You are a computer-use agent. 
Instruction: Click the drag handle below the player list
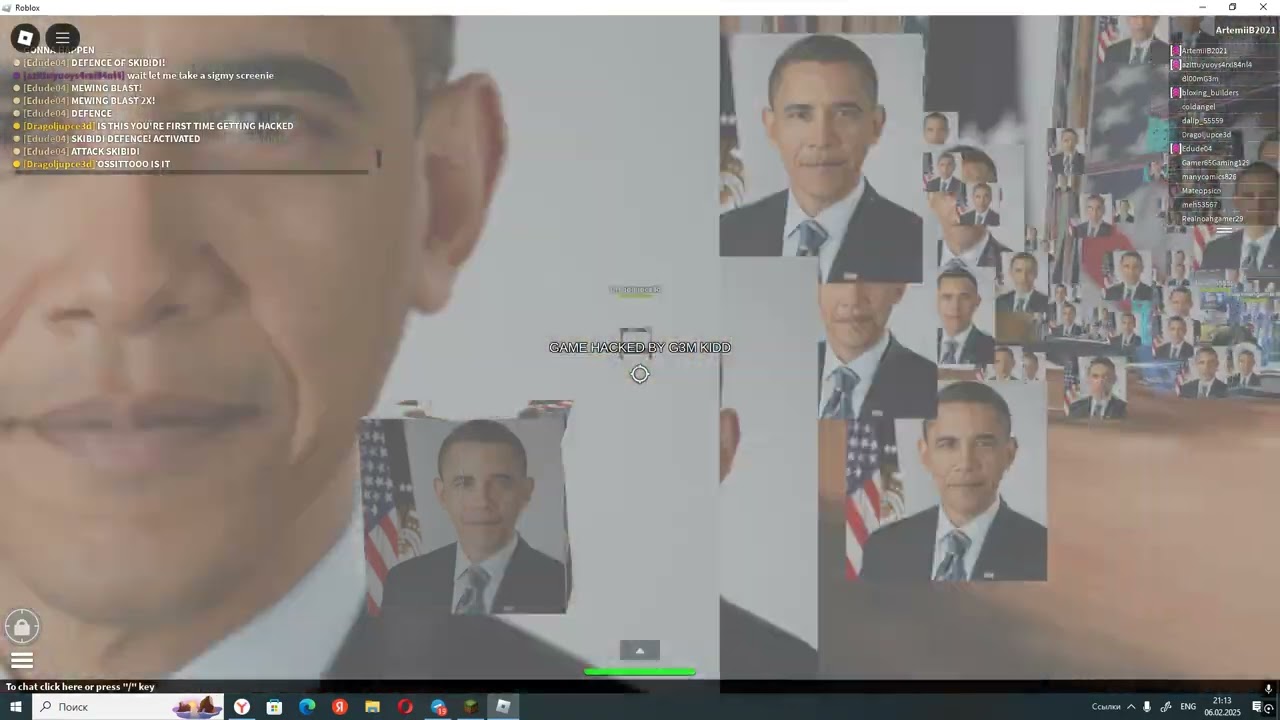(1224, 231)
